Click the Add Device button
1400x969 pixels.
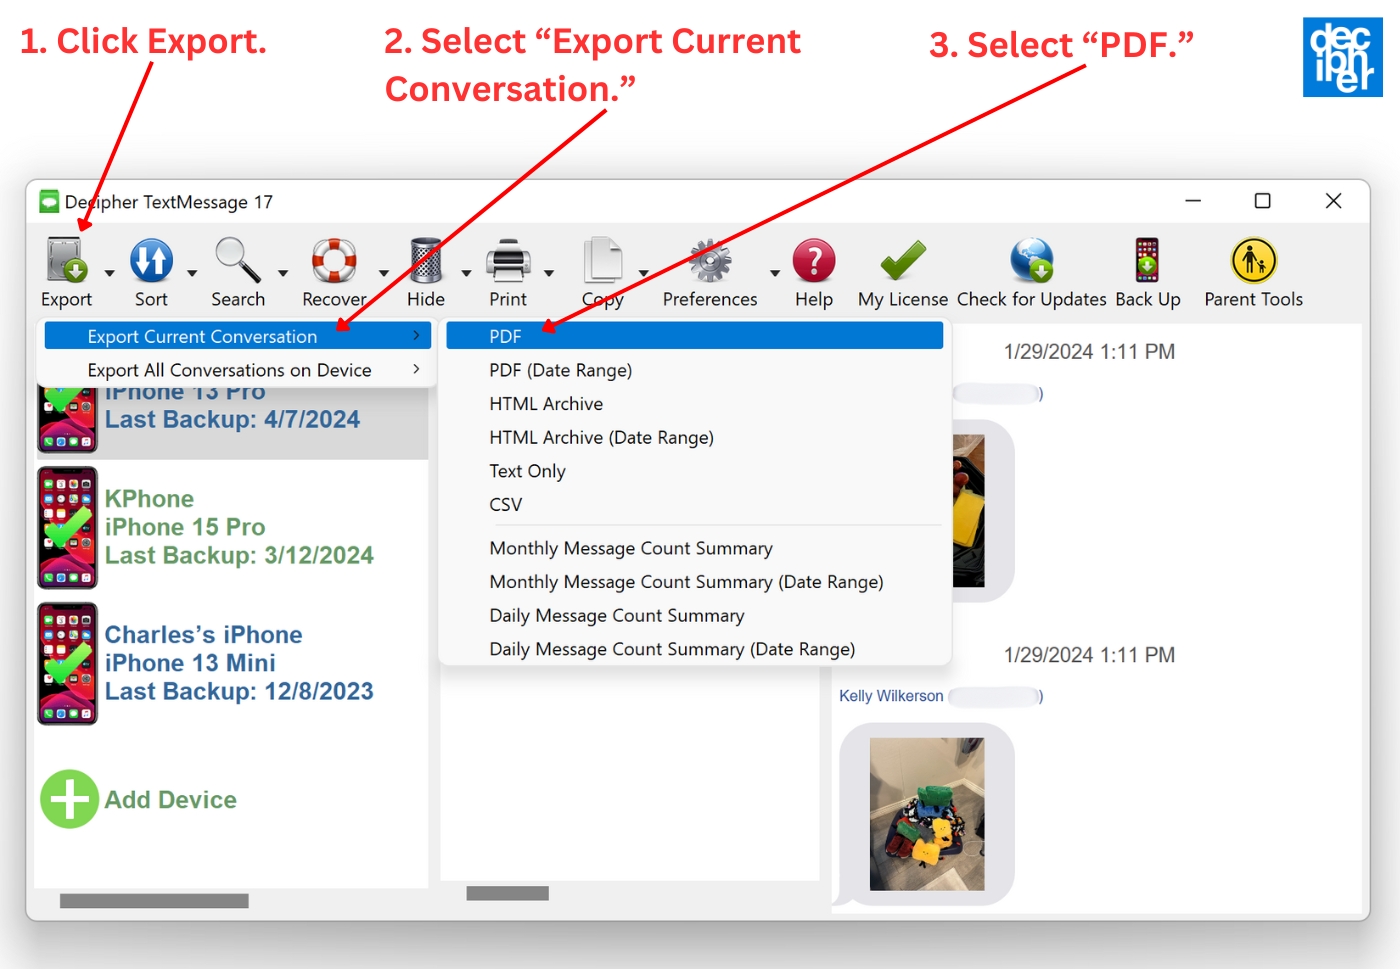click(137, 799)
